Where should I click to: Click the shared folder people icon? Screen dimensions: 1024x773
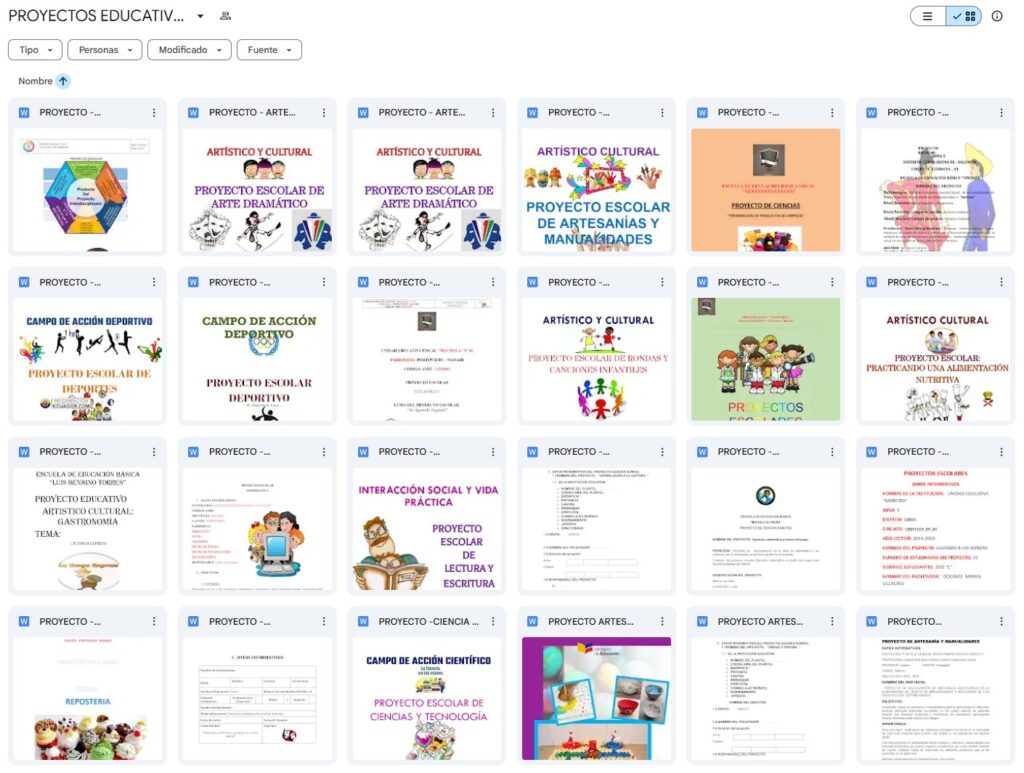pos(225,16)
